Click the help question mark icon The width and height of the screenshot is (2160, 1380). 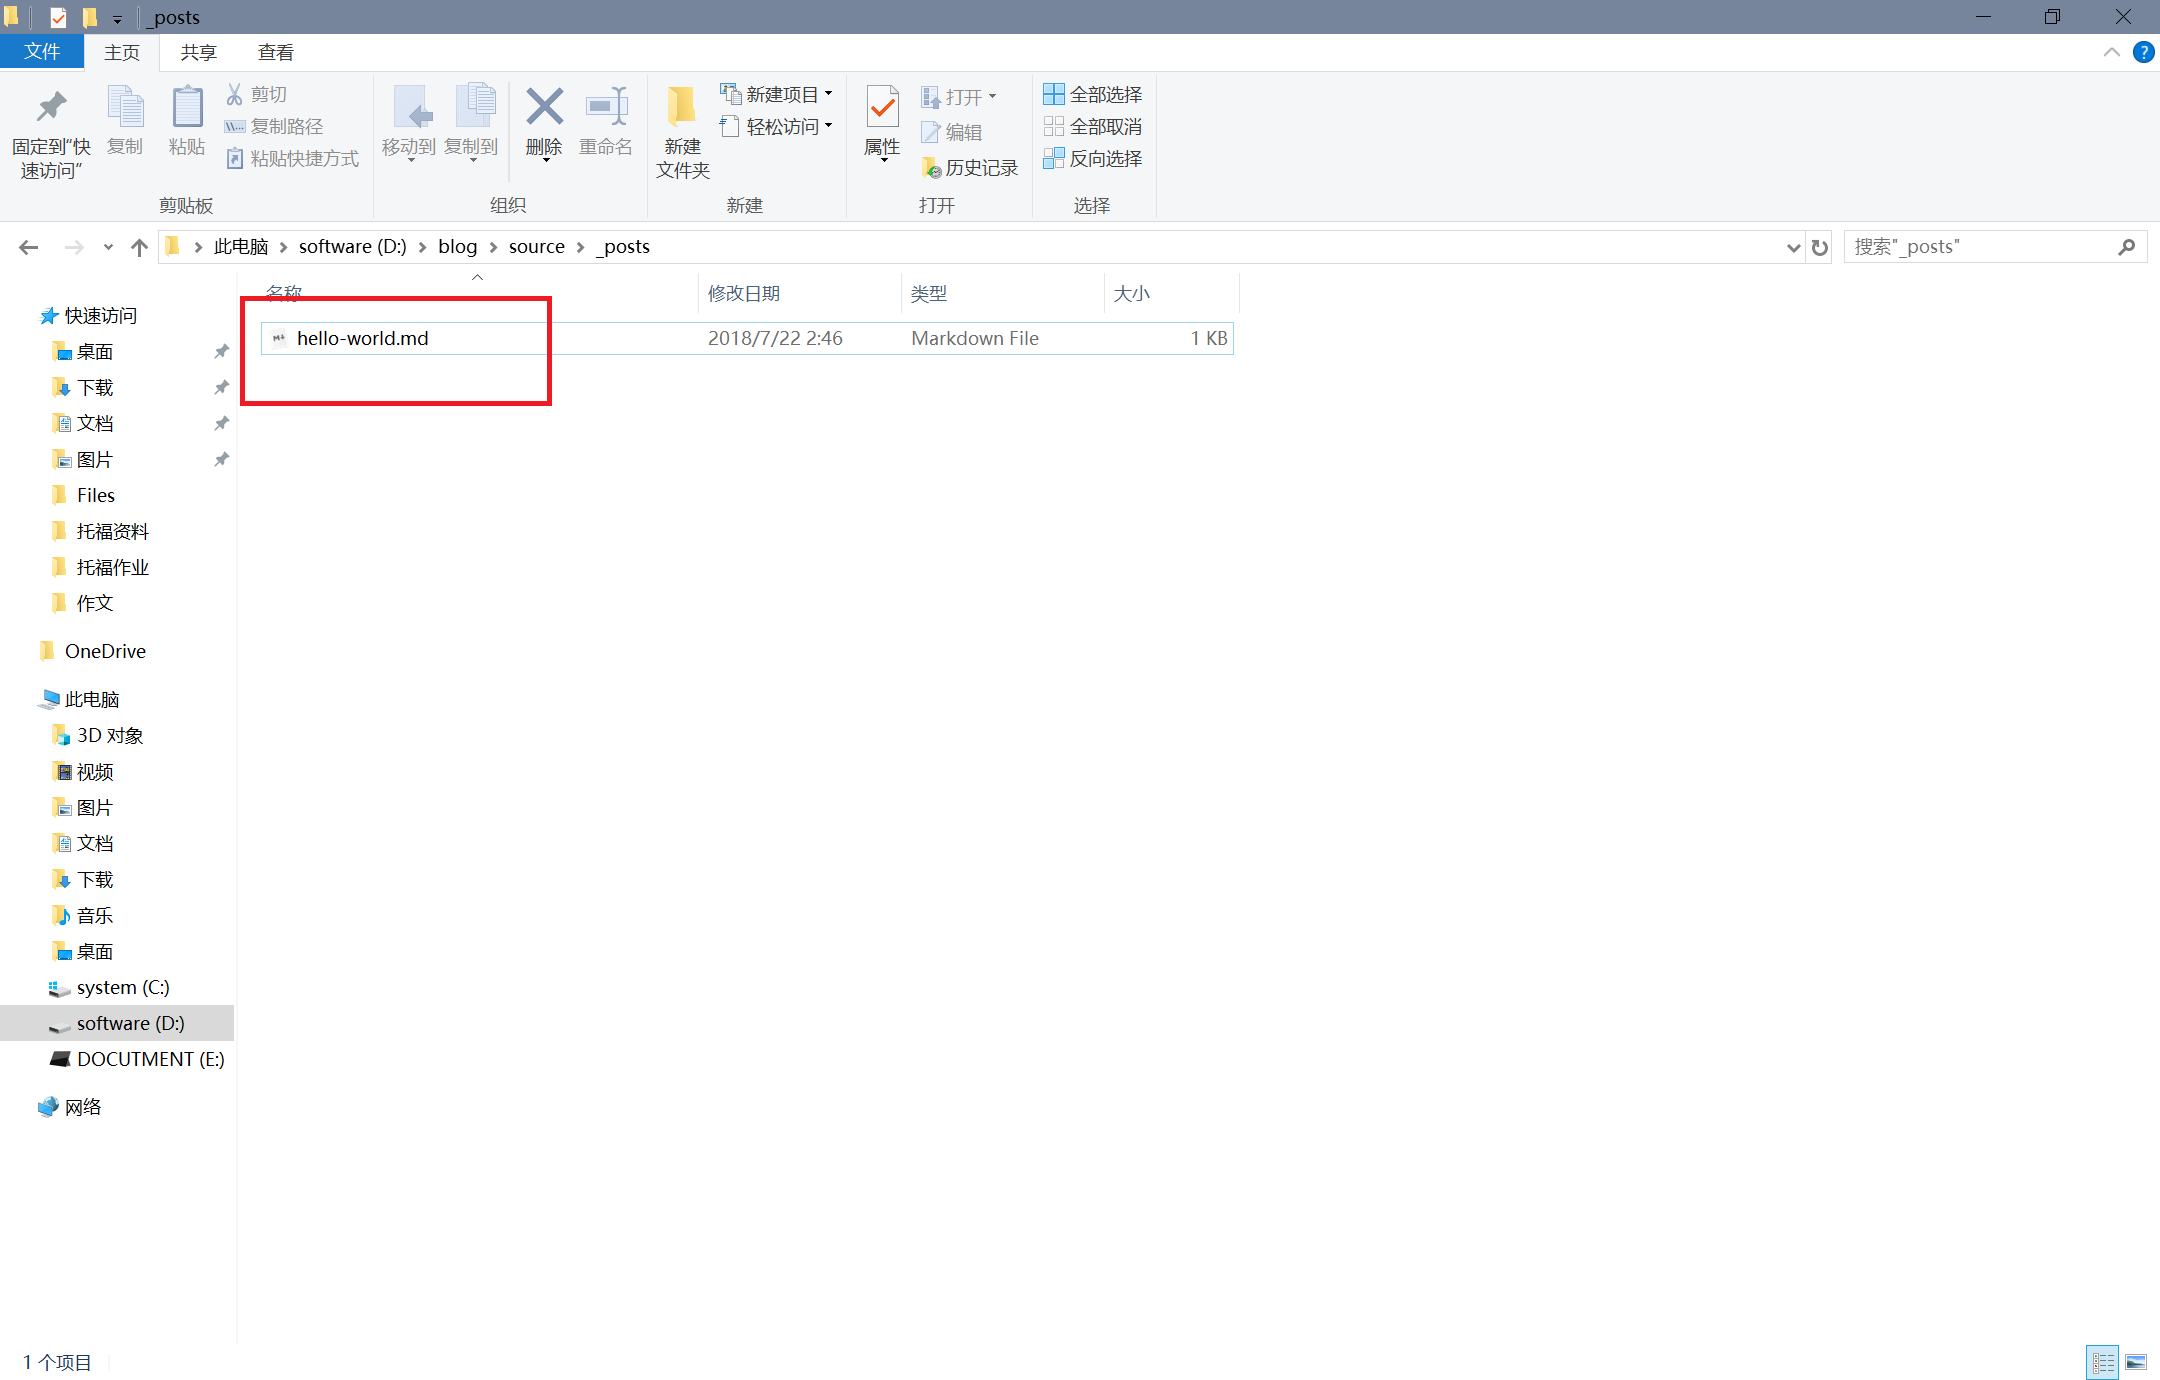tap(2143, 52)
